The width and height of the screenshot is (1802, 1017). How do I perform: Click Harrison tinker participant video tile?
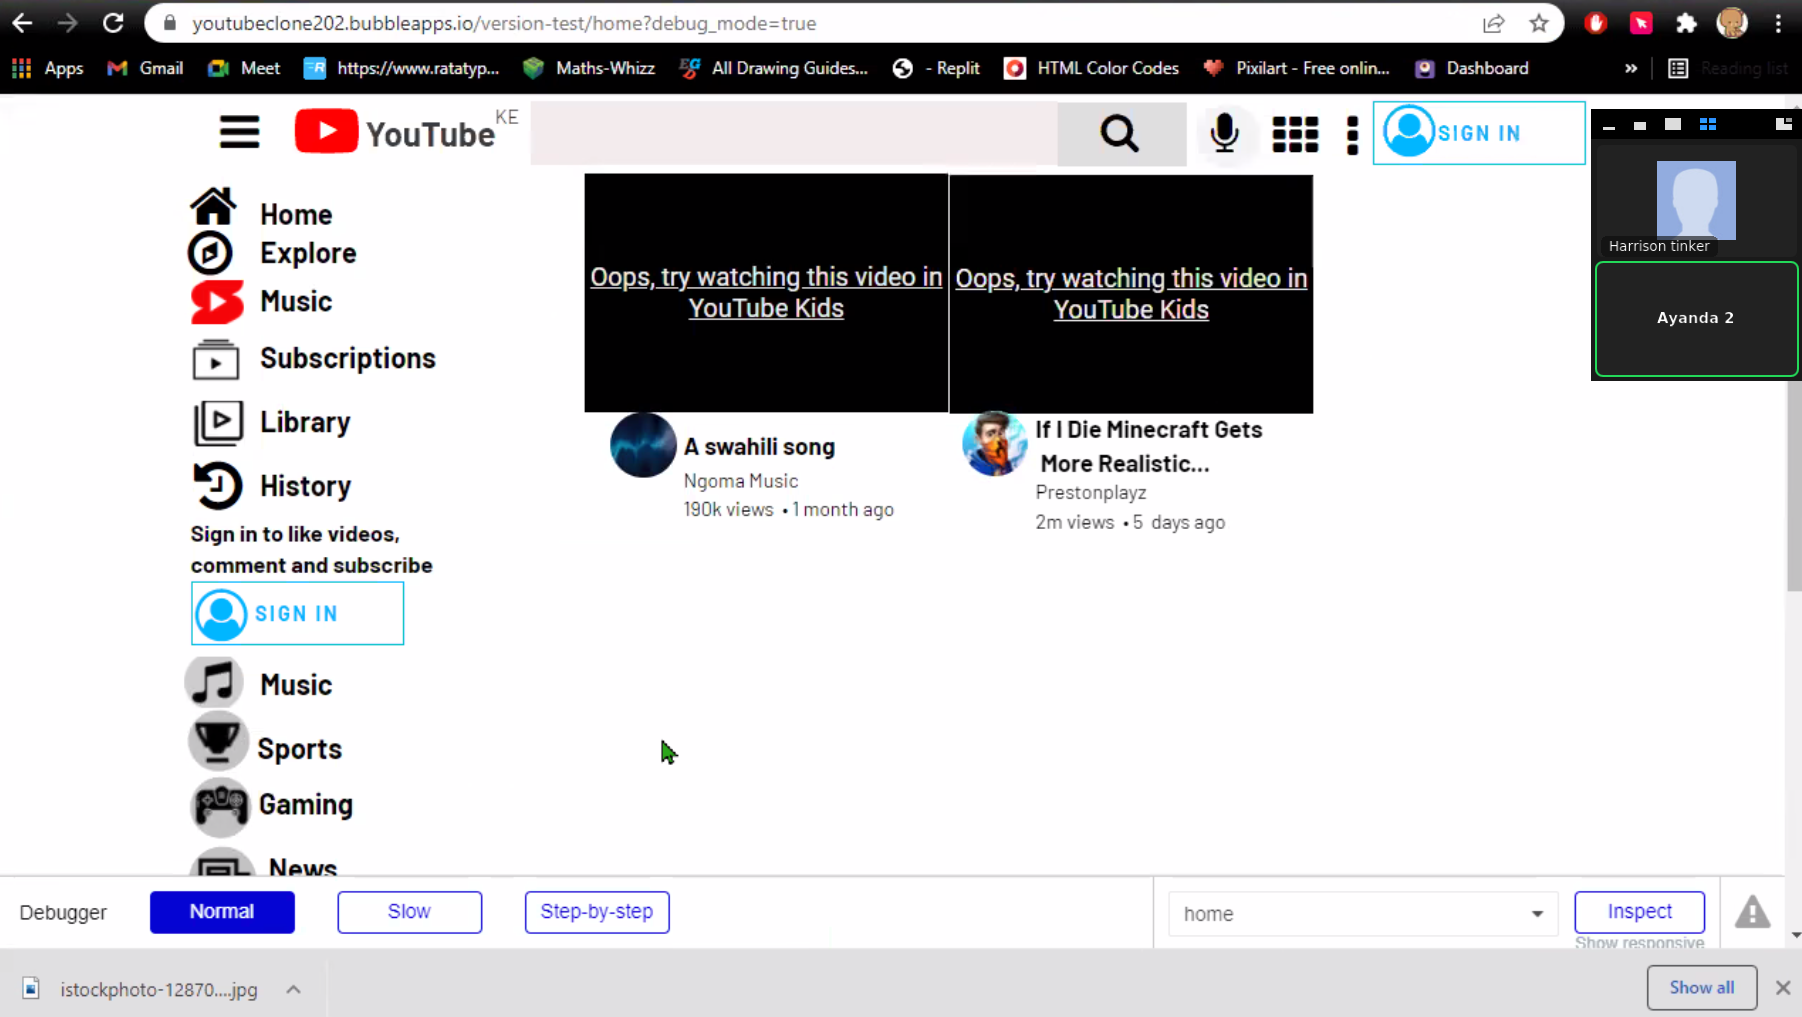pyautogui.click(x=1696, y=203)
